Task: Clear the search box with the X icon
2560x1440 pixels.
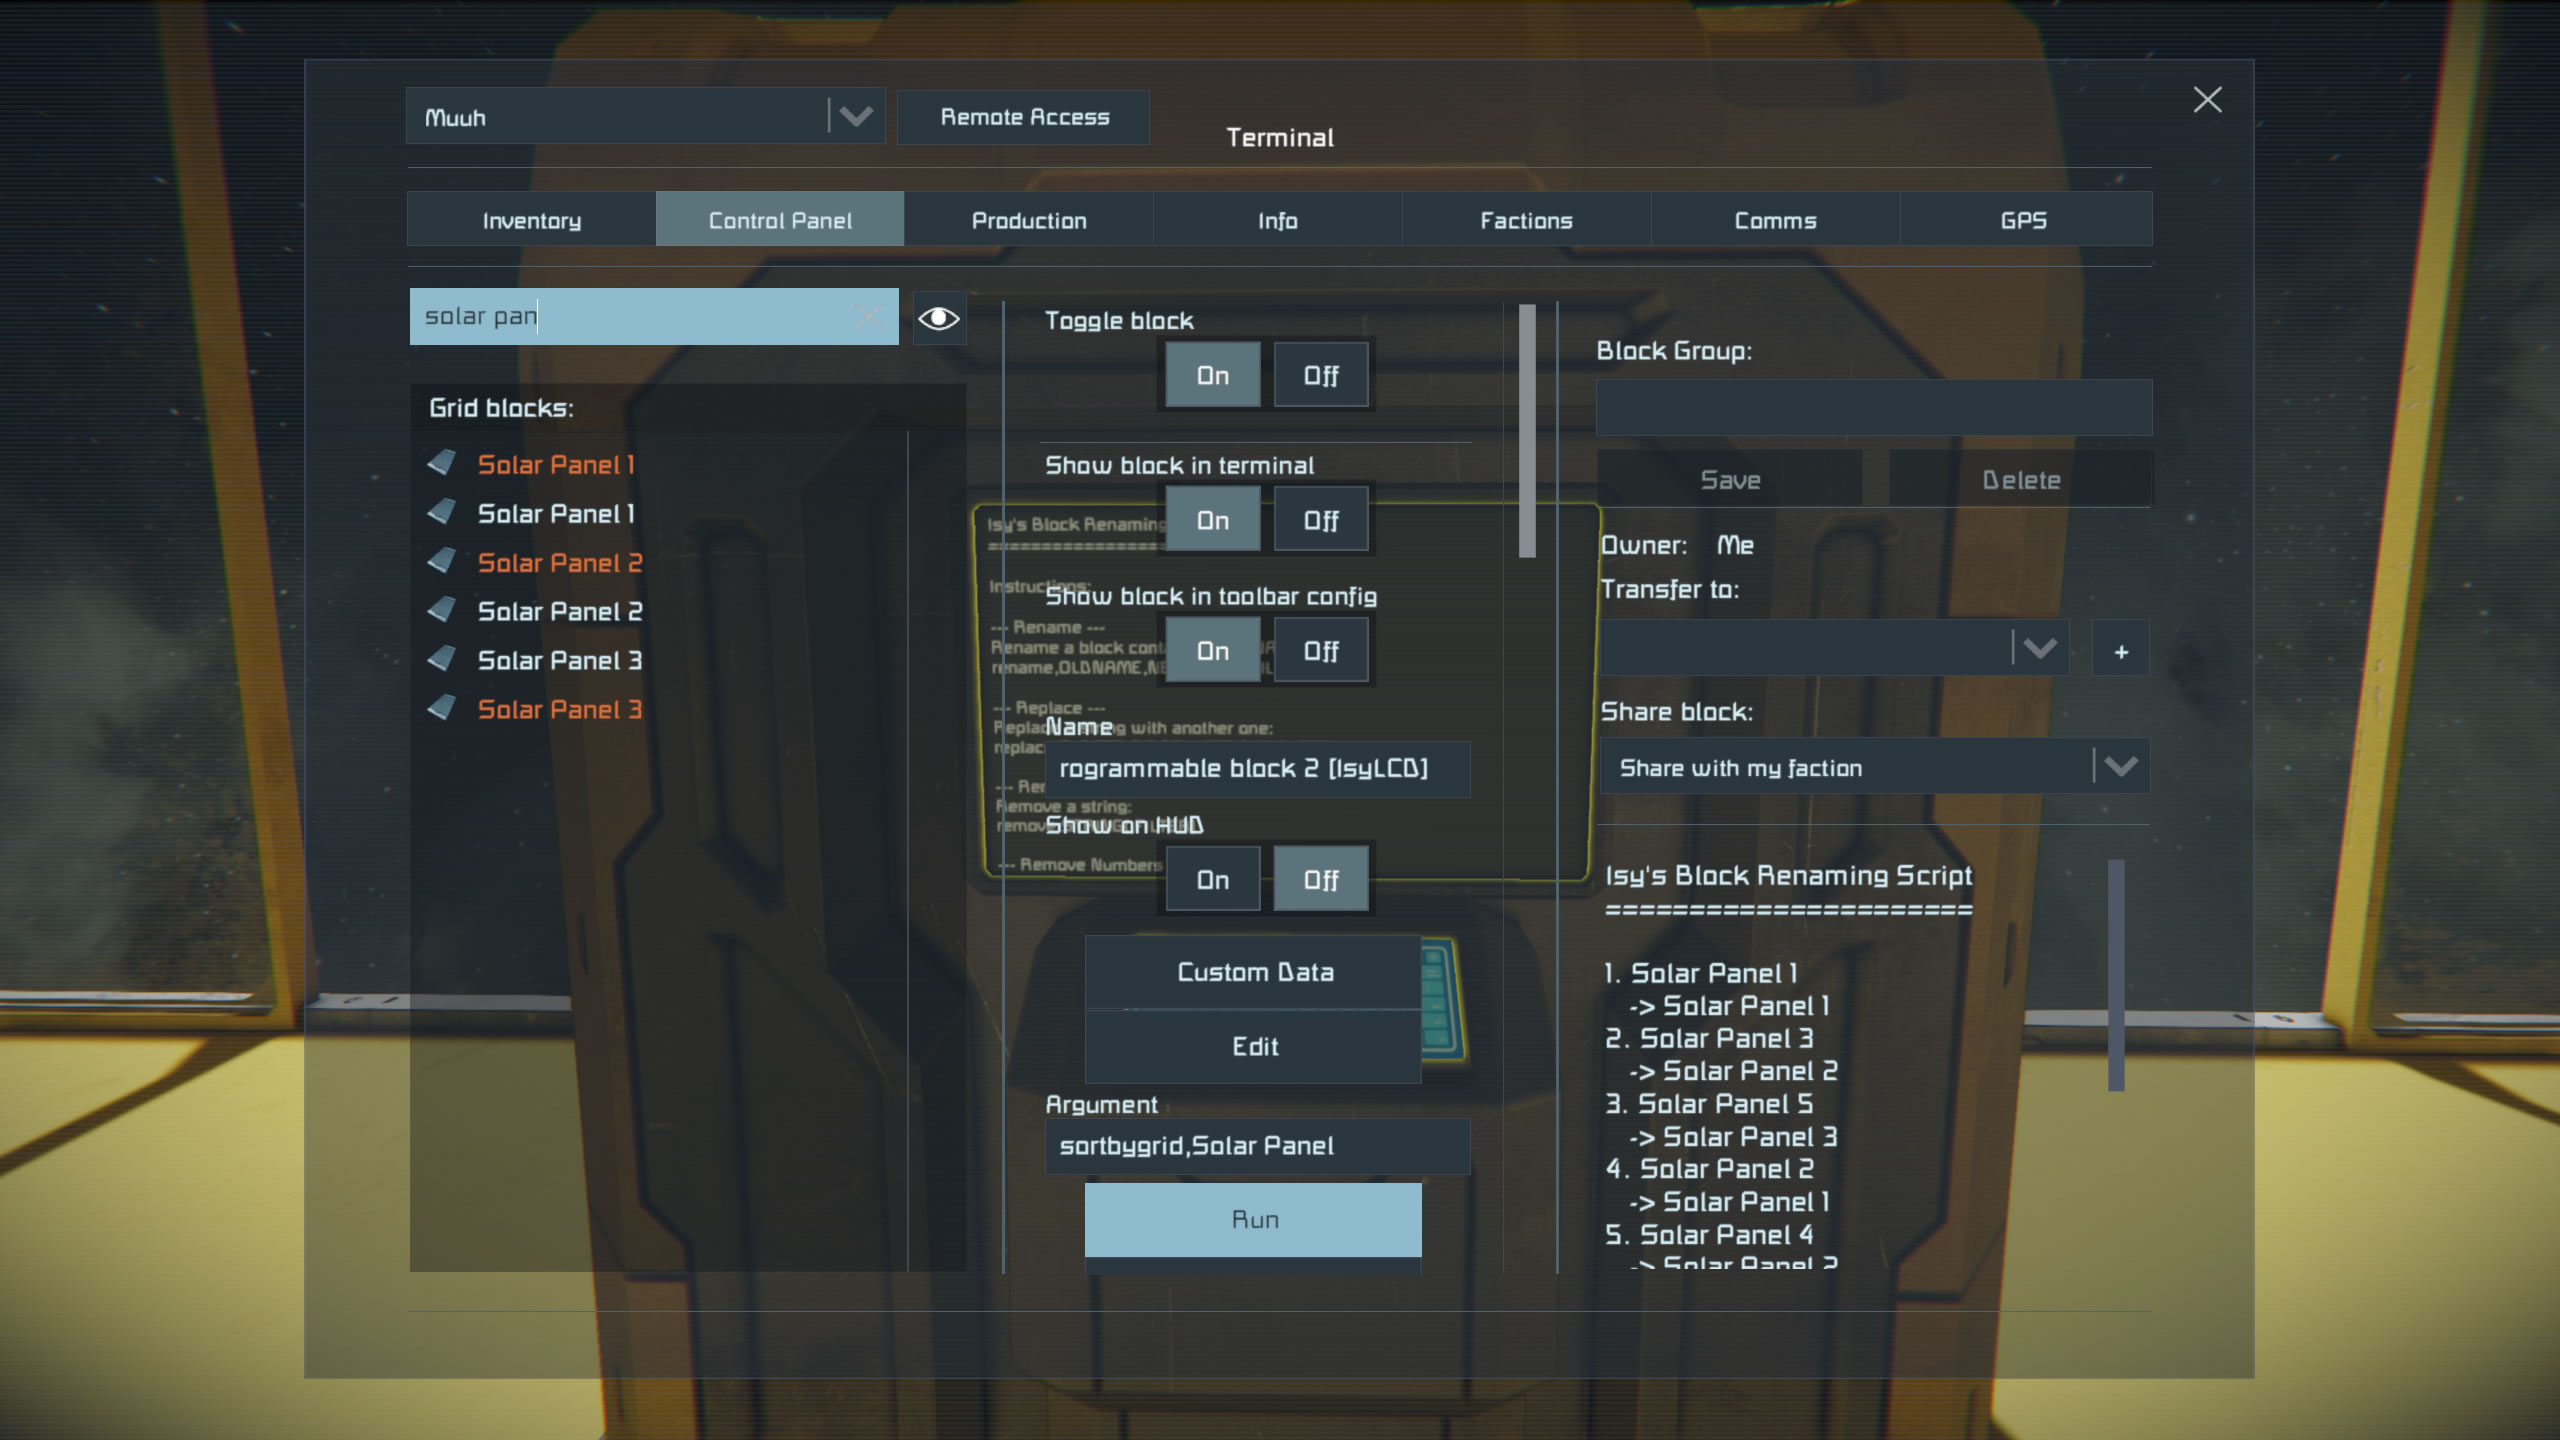Action: 869,317
